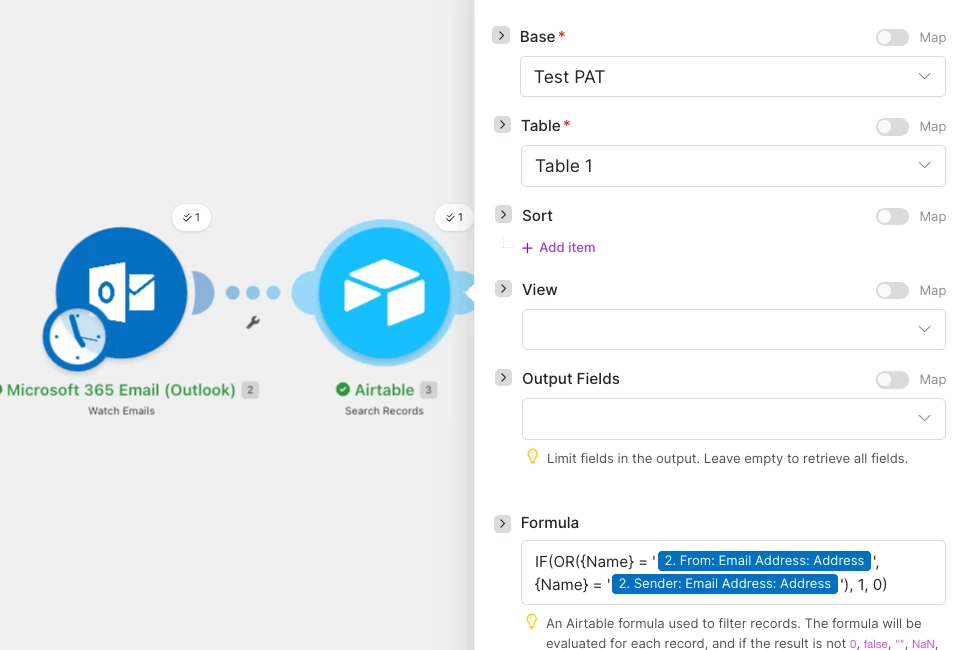This screenshot has width=956, height=650.
Task: Click the lightbulb hint icon under Formula
Action: coord(532,621)
